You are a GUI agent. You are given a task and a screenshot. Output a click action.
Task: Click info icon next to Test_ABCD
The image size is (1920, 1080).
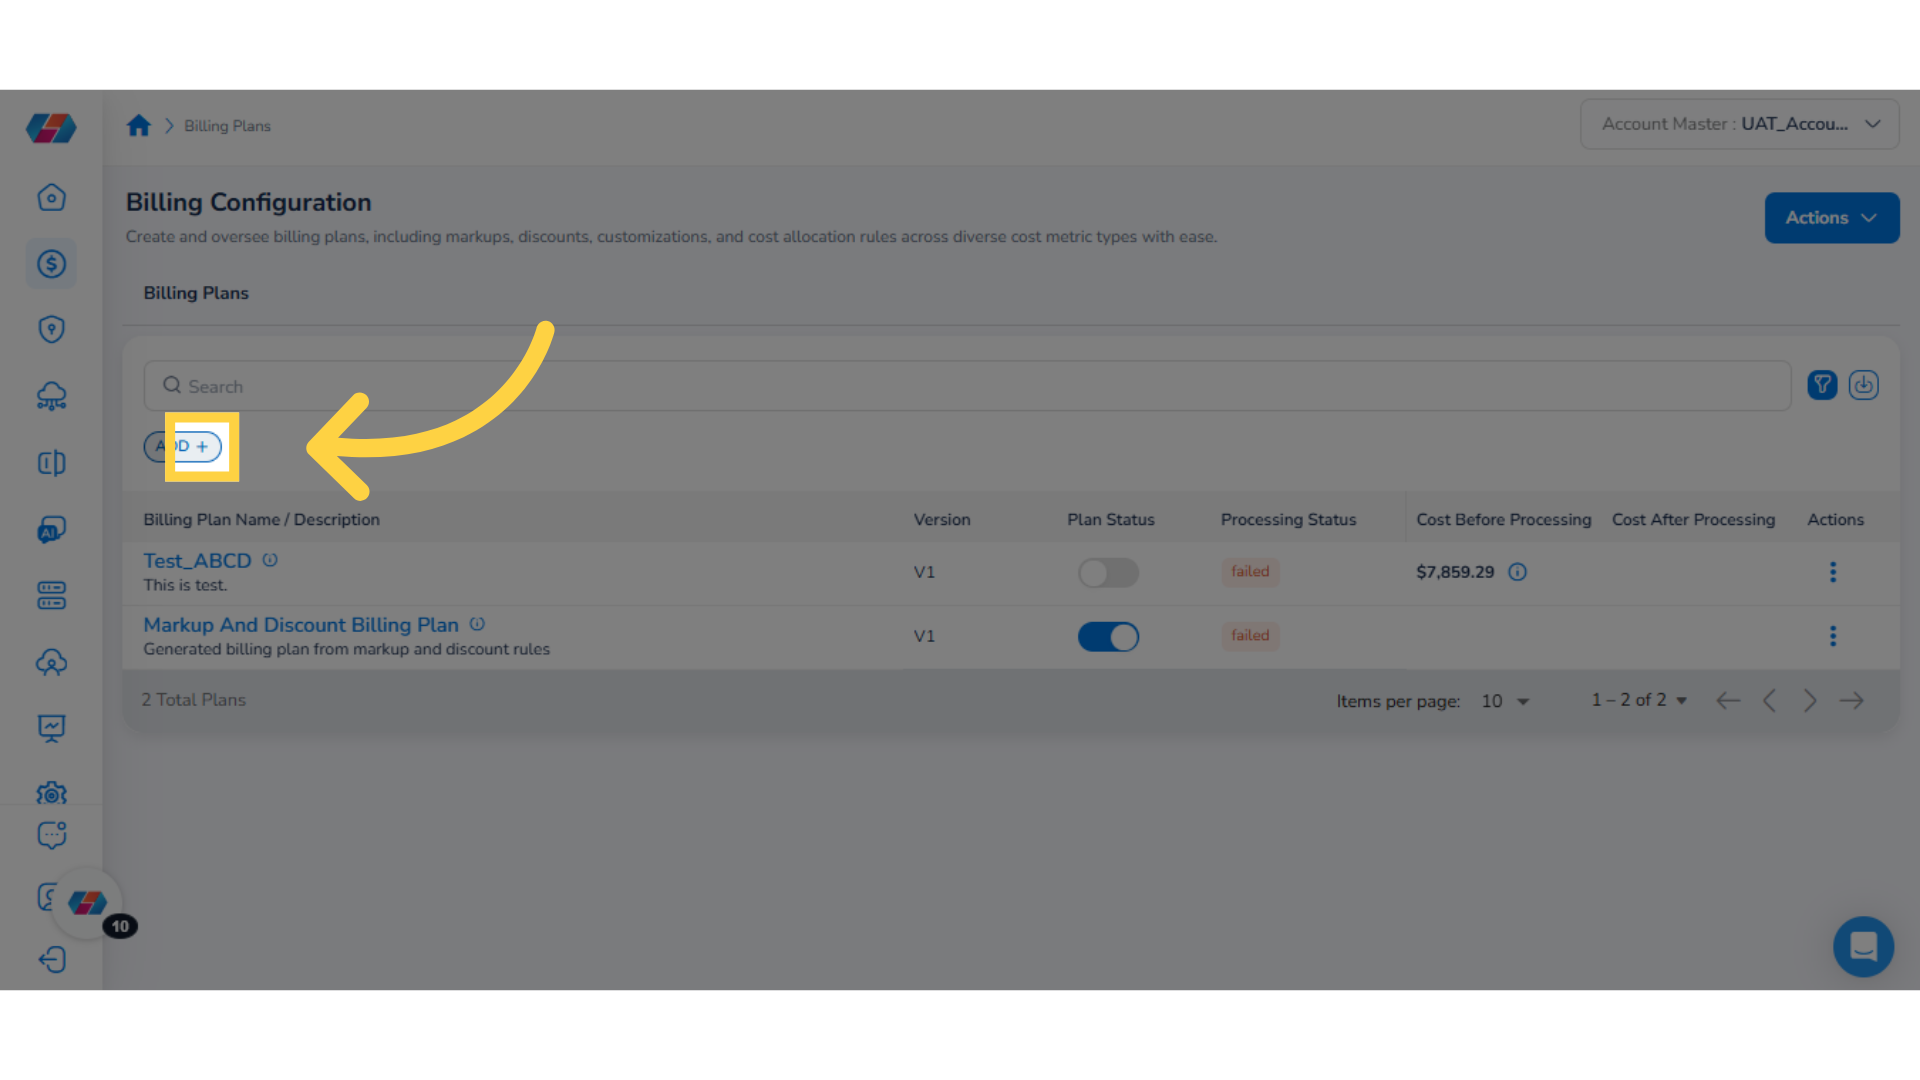pyautogui.click(x=270, y=560)
